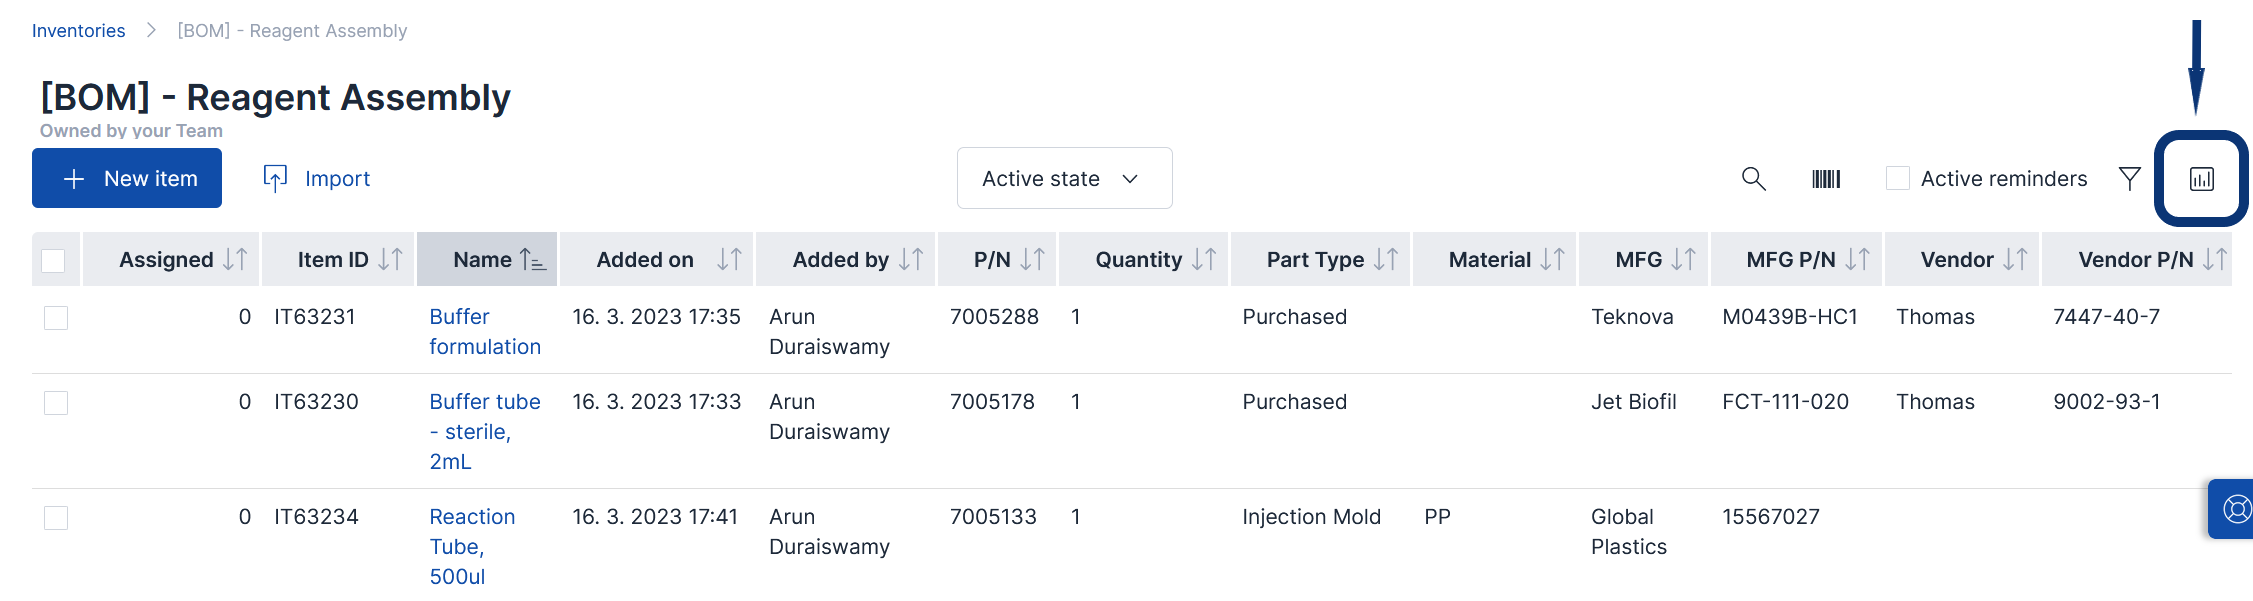
Task: Toggle the Name column sort order
Action: 533,260
